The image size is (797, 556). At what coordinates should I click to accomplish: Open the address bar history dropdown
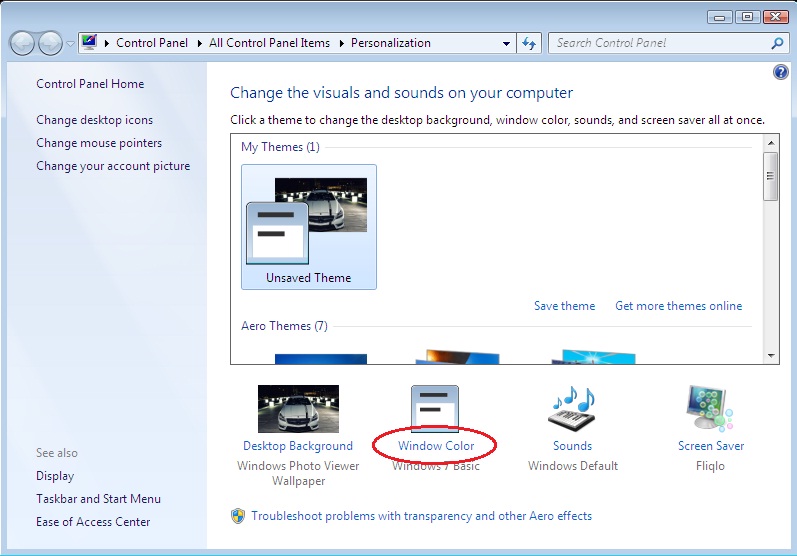coord(506,43)
